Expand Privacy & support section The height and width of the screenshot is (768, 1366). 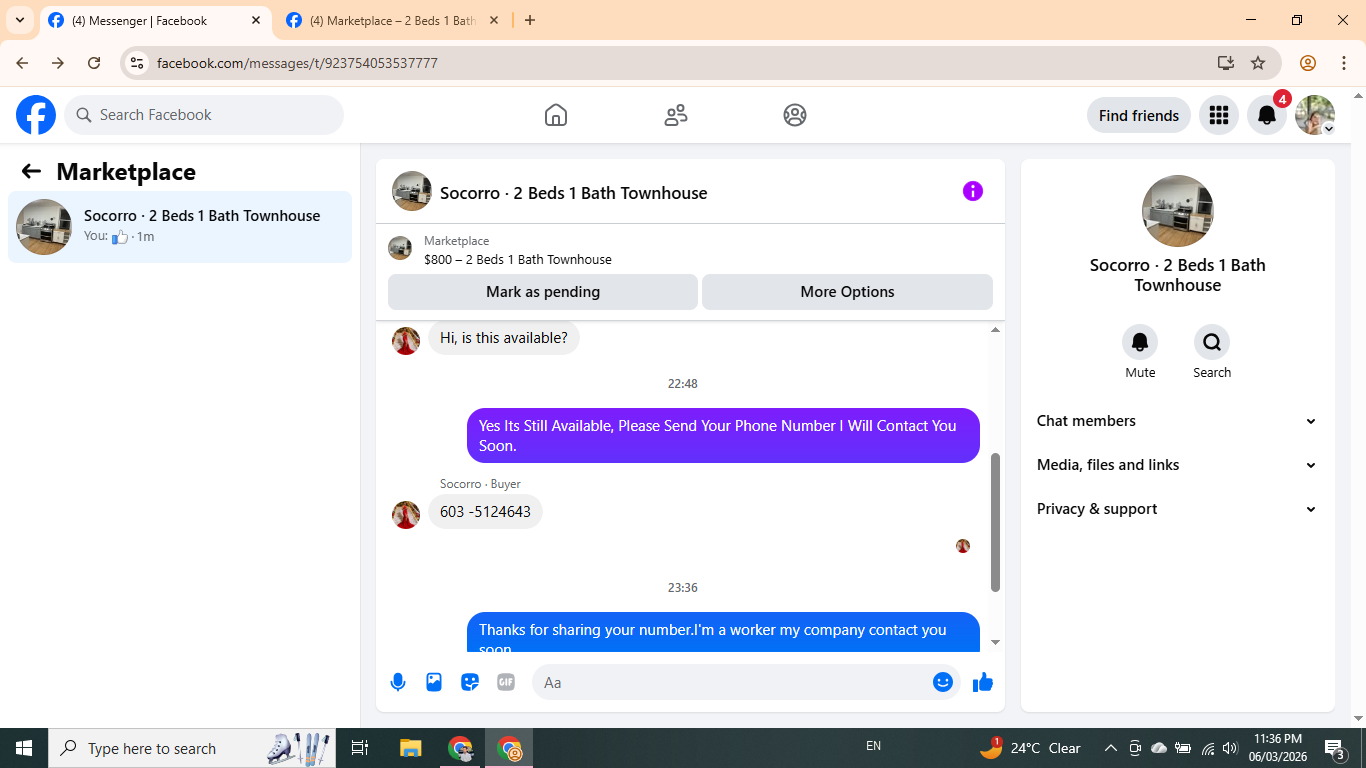1177,509
